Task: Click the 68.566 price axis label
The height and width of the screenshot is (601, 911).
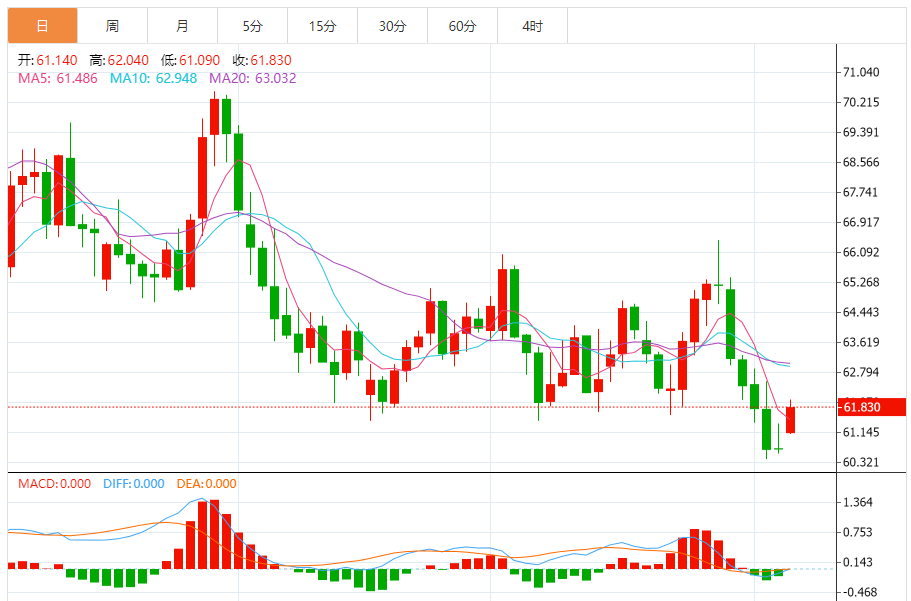Action: coord(861,162)
